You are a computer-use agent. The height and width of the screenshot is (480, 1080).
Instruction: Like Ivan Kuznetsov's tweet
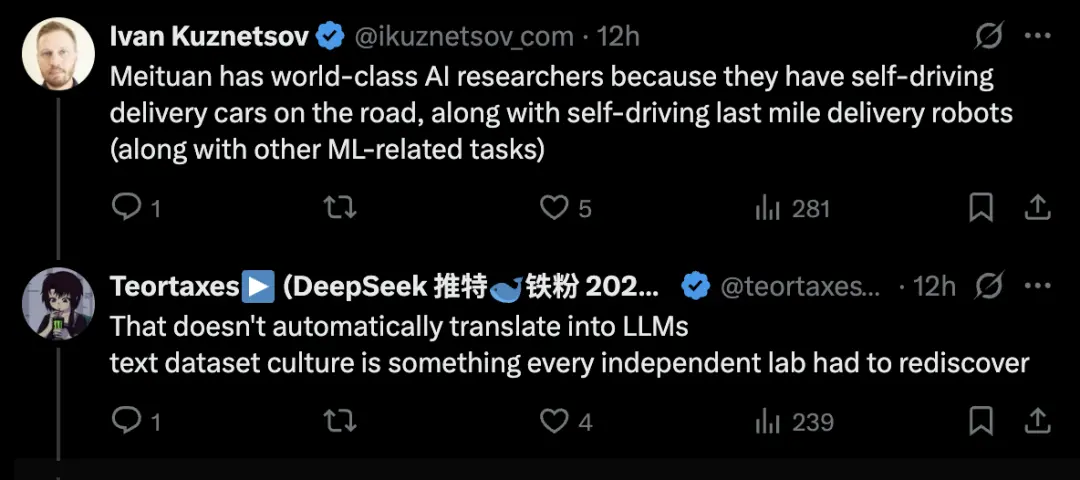[554, 208]
